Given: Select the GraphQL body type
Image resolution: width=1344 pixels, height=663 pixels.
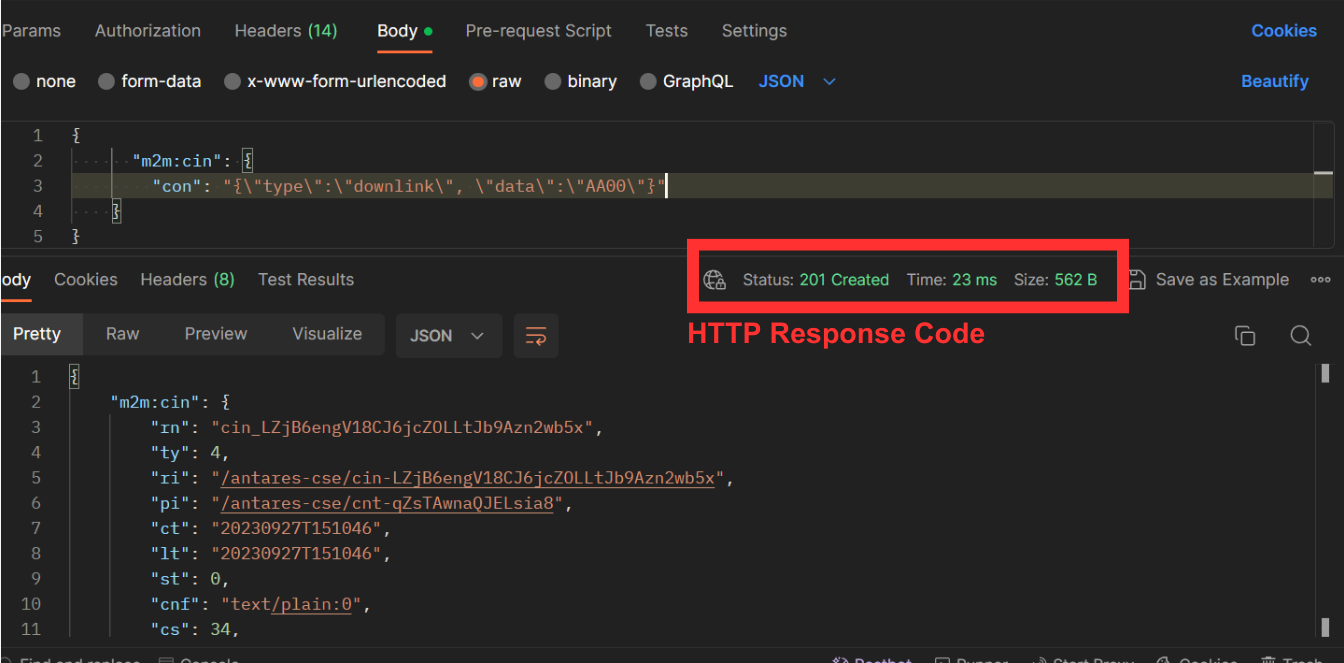Looking at the screenshot, I should [648, 82].
